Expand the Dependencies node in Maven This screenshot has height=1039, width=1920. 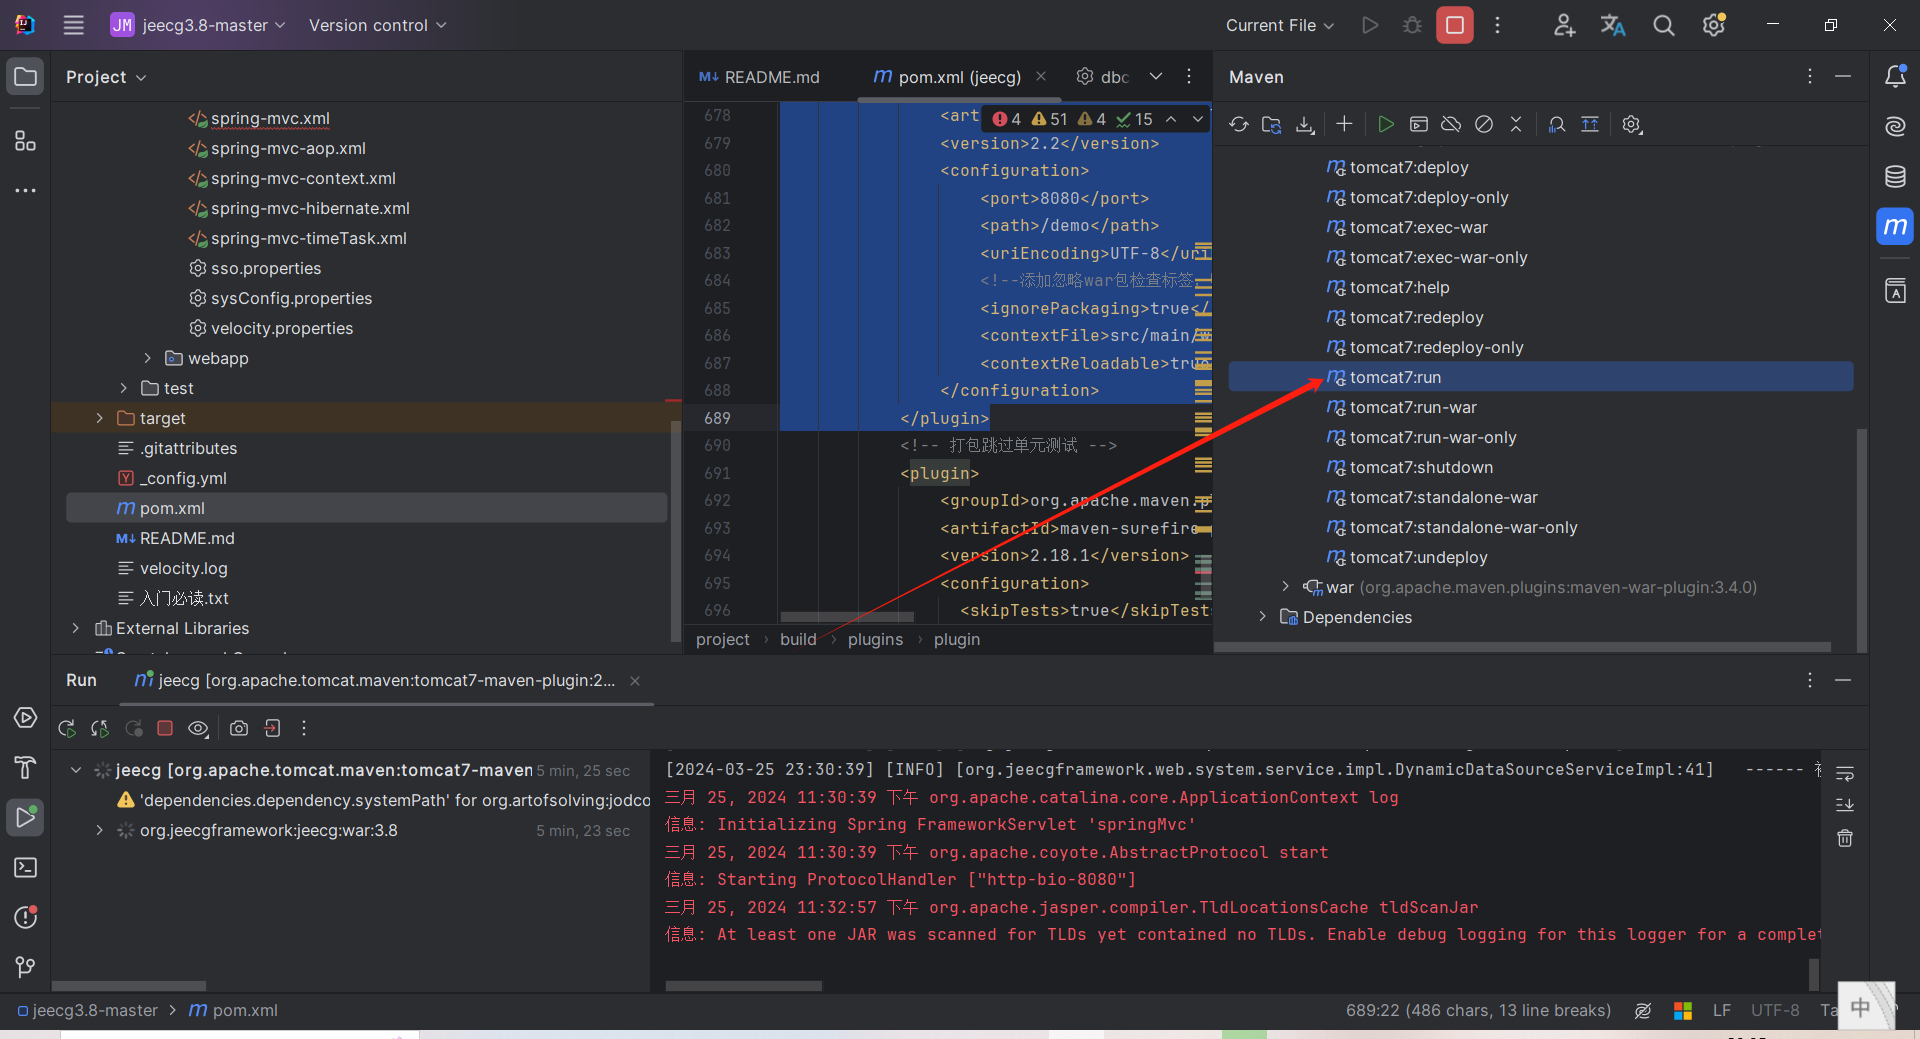[x=1262, y=617]
